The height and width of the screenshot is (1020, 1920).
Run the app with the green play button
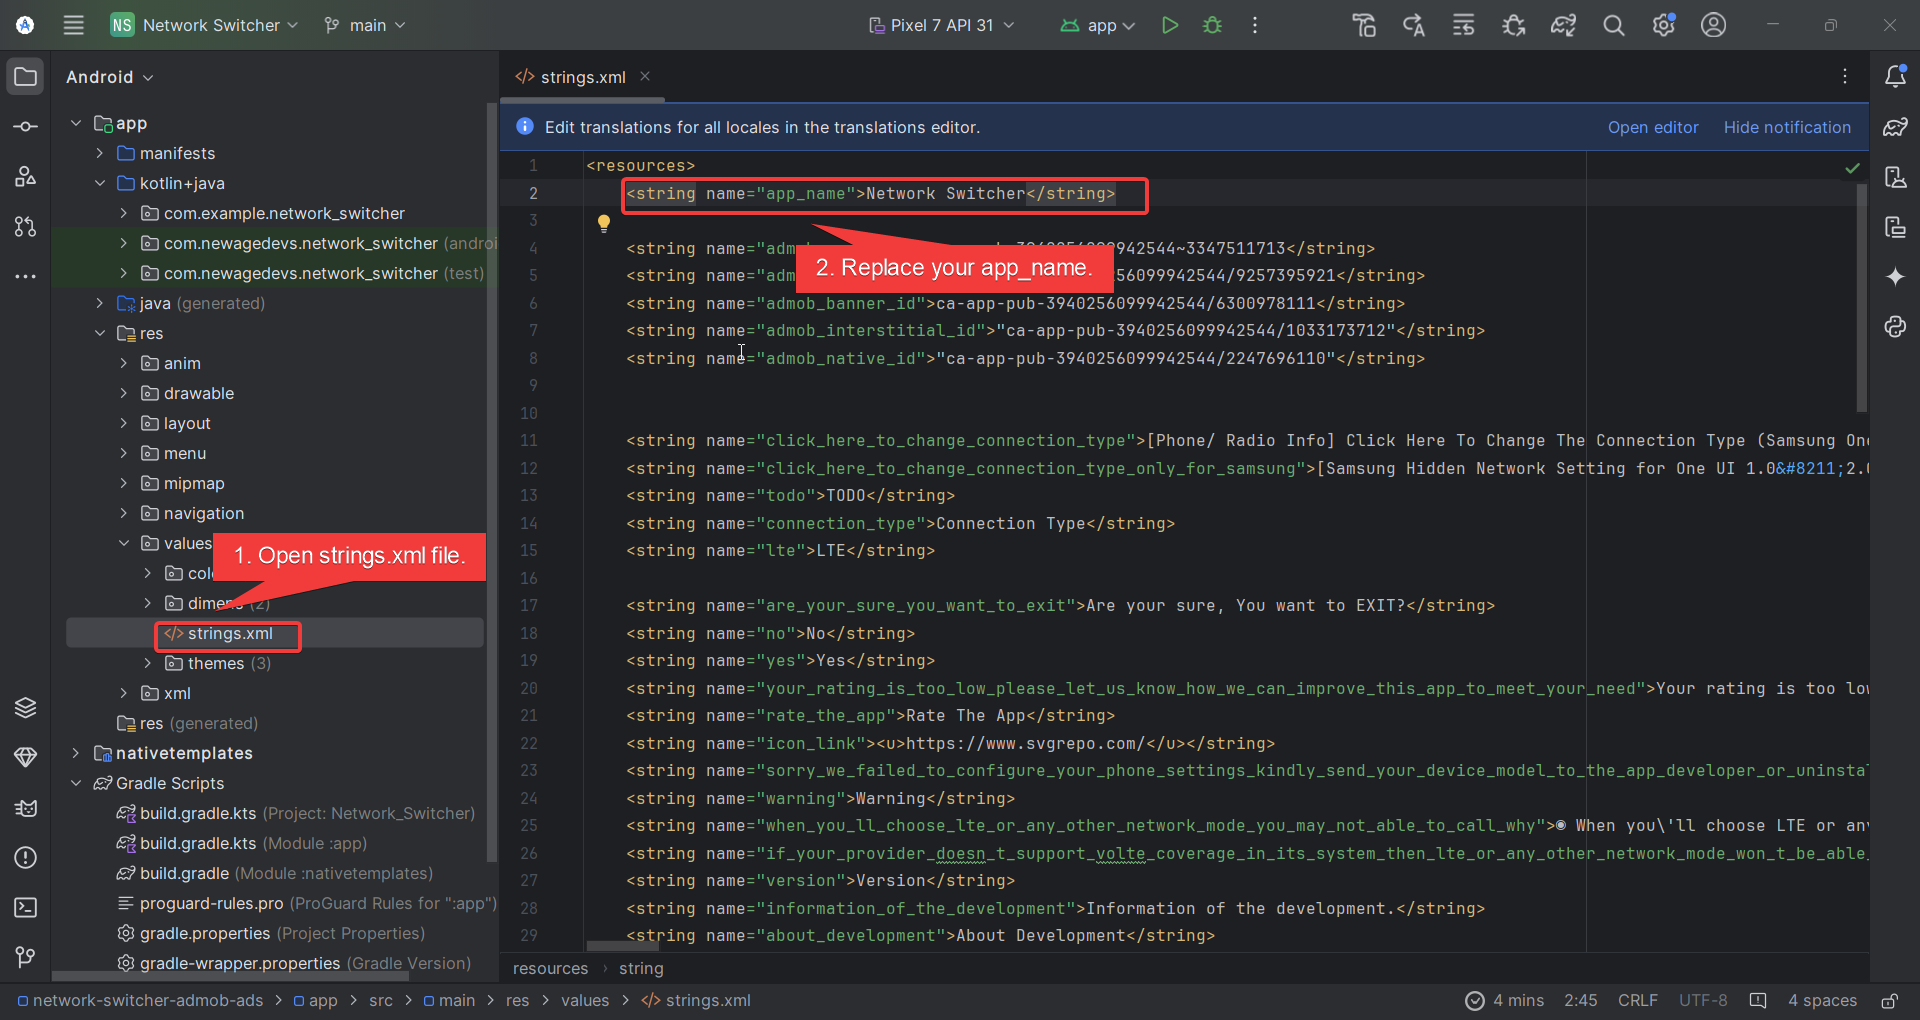pos(1169,25)
